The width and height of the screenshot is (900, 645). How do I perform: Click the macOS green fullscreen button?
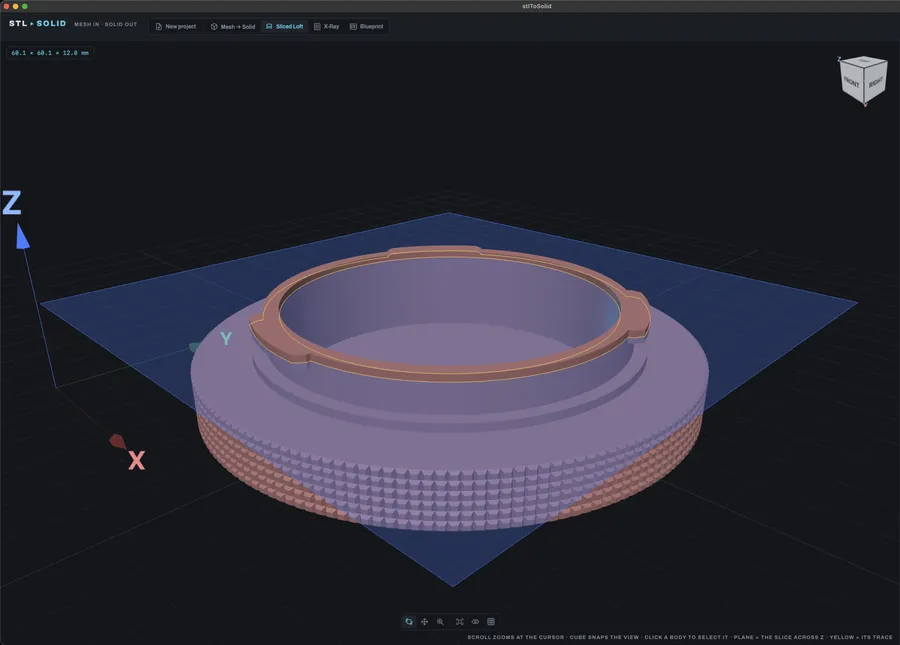tap(25, 6)
